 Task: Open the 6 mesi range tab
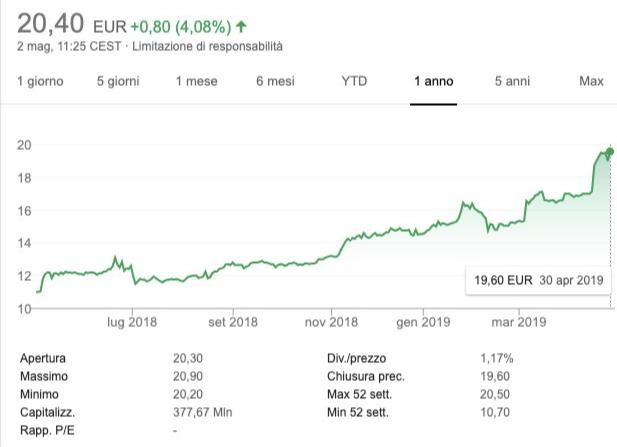coord(275,81)
